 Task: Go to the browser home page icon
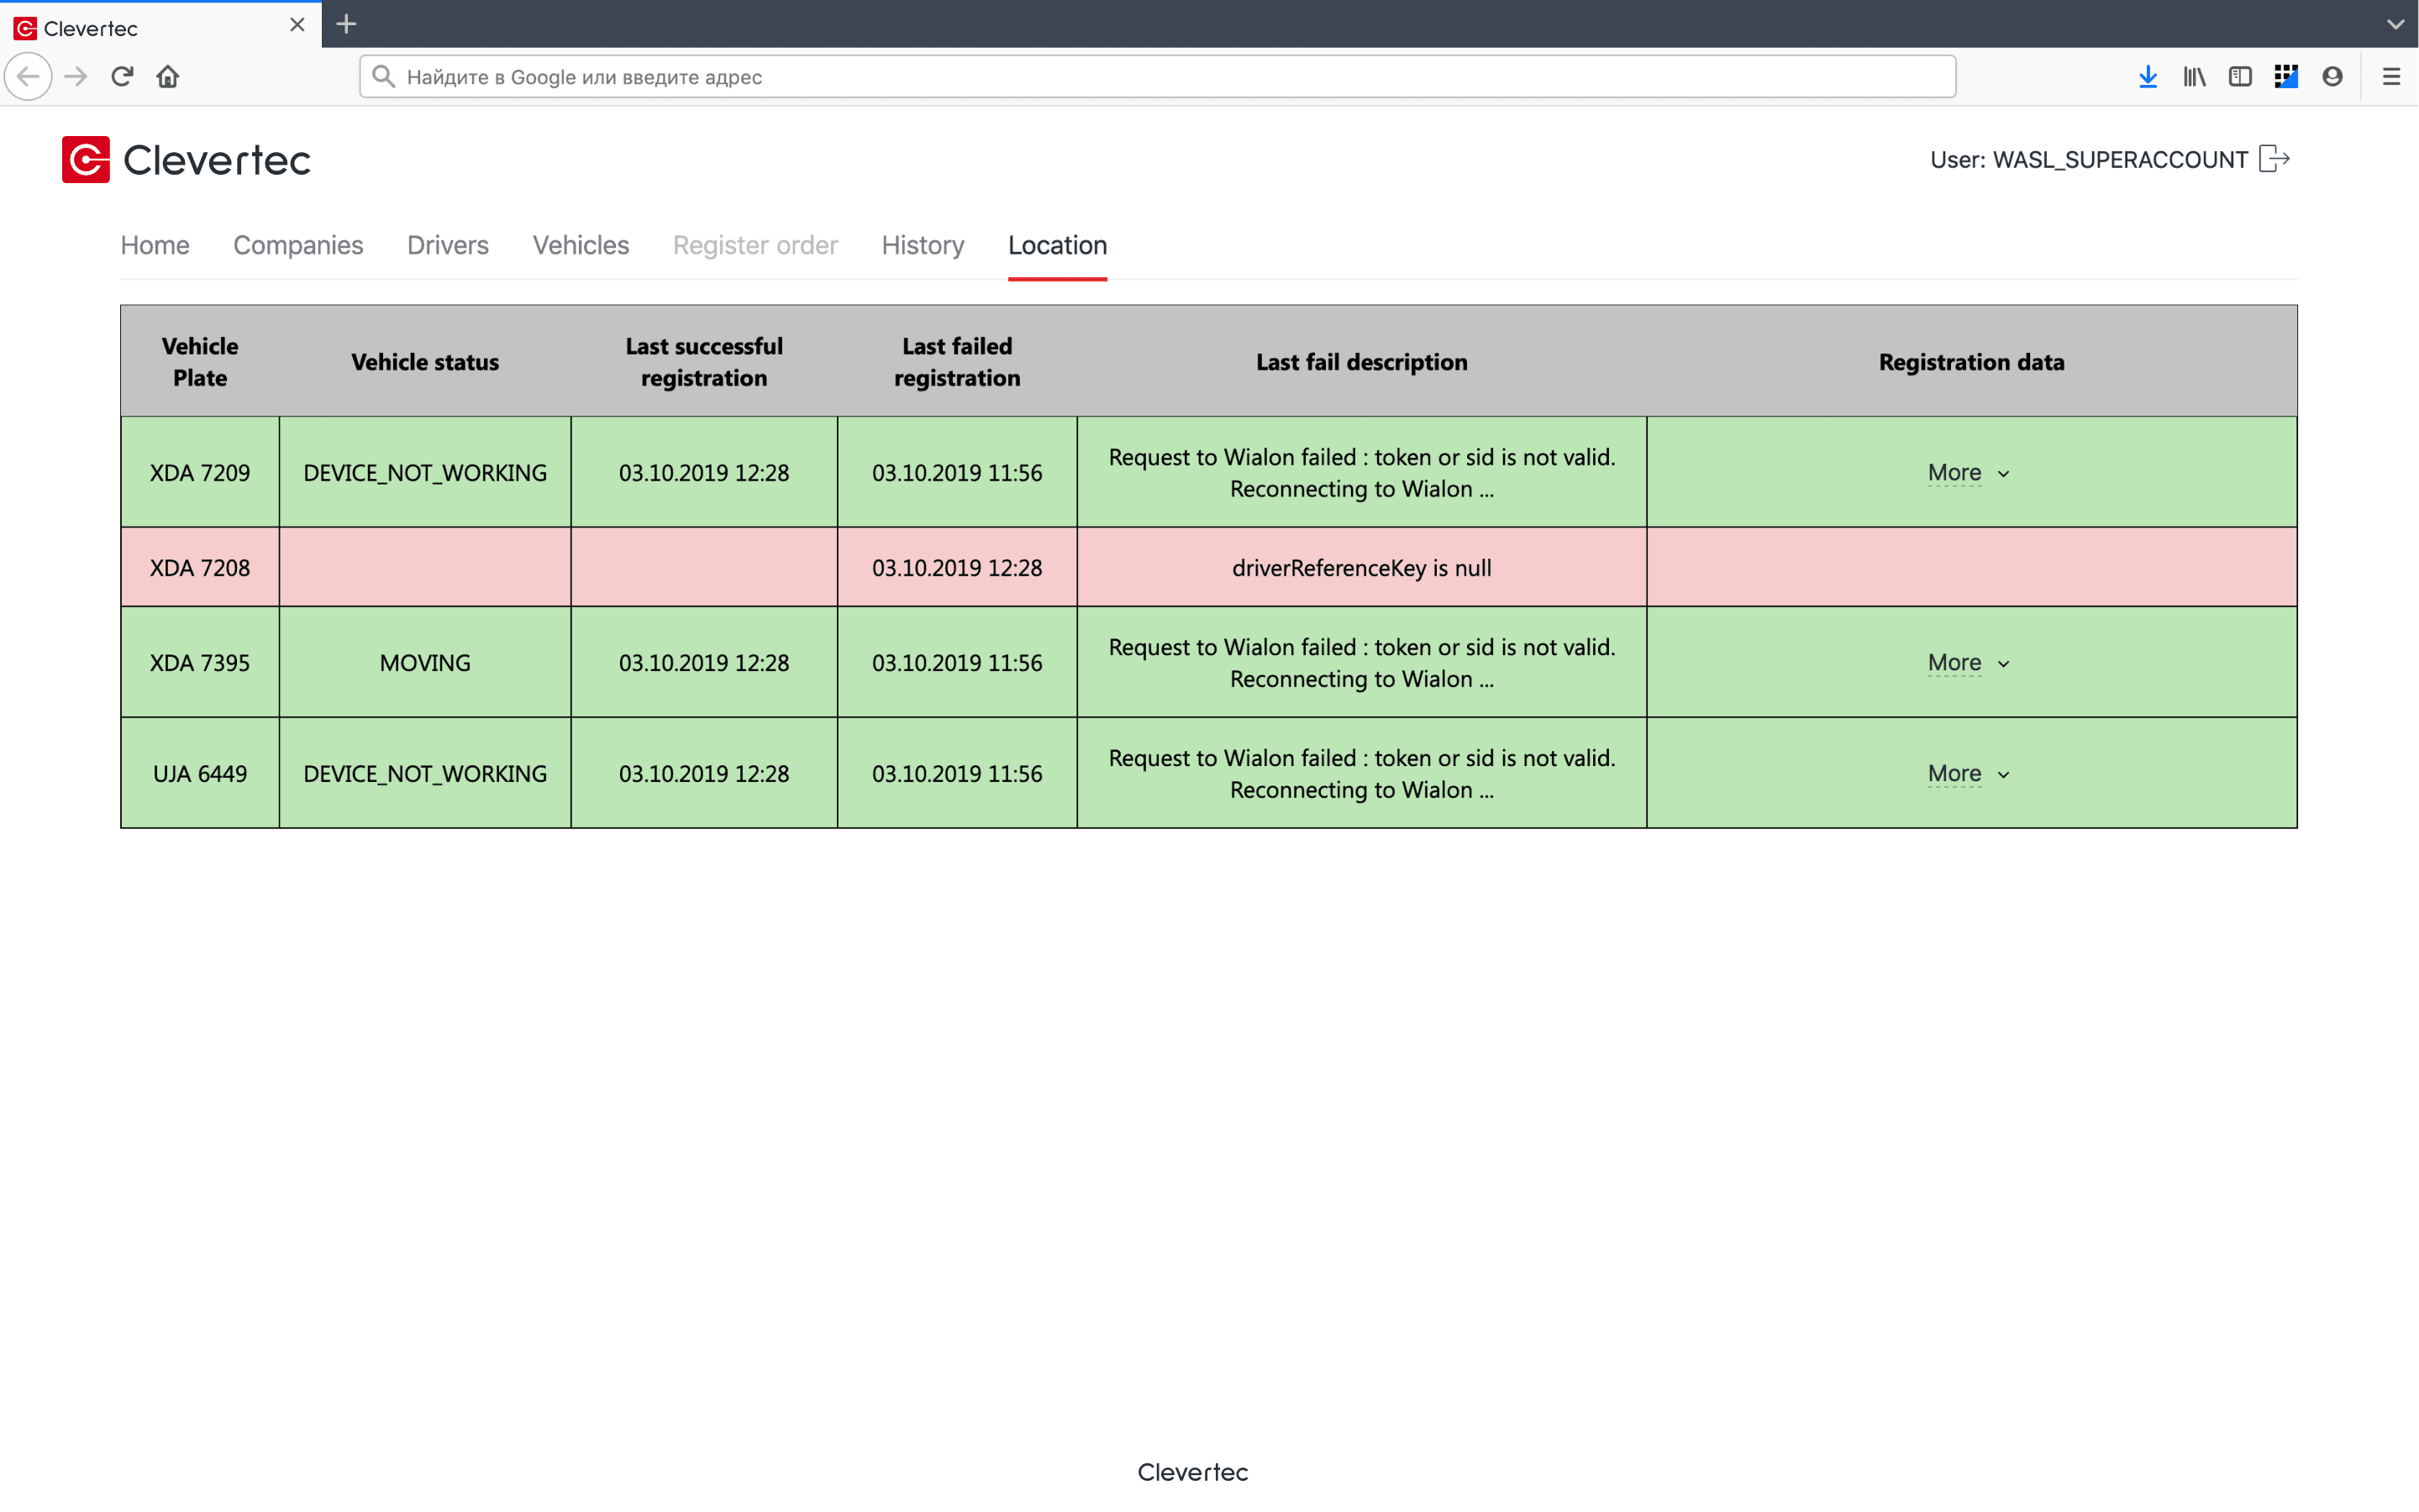pyautogui.click(x=168, y=77)
